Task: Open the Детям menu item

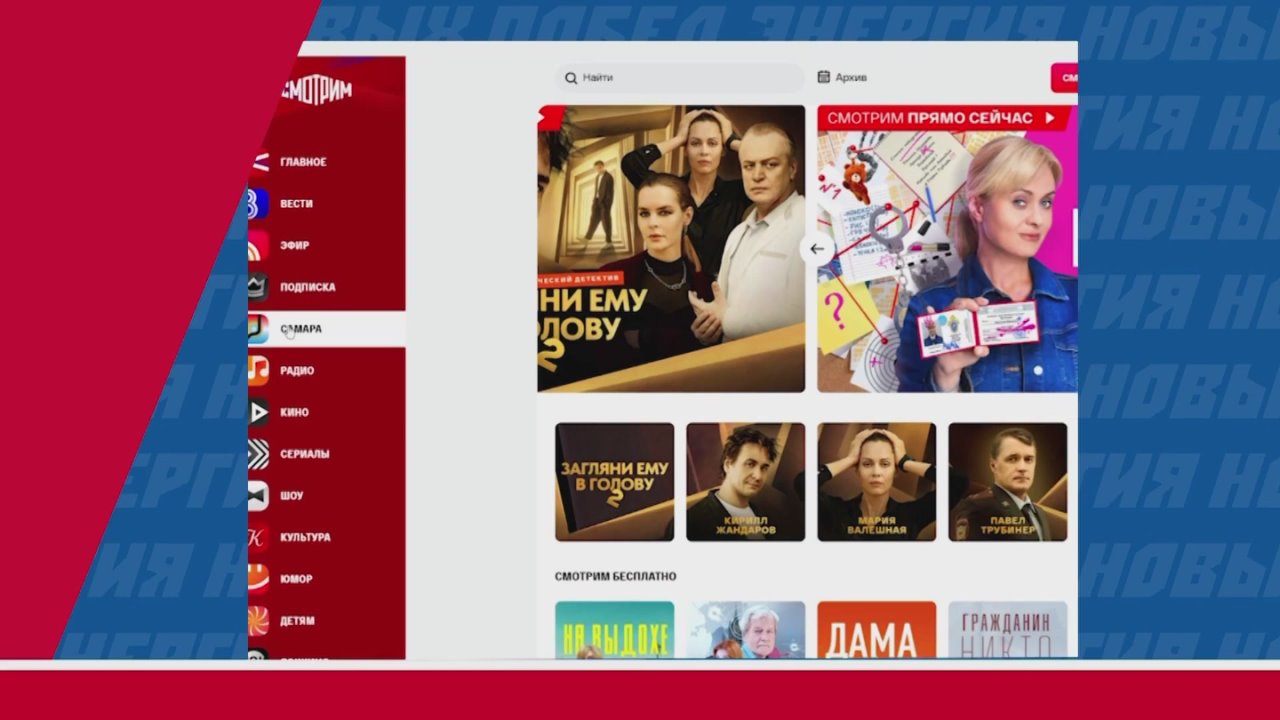Action: (x=297, y=621)
